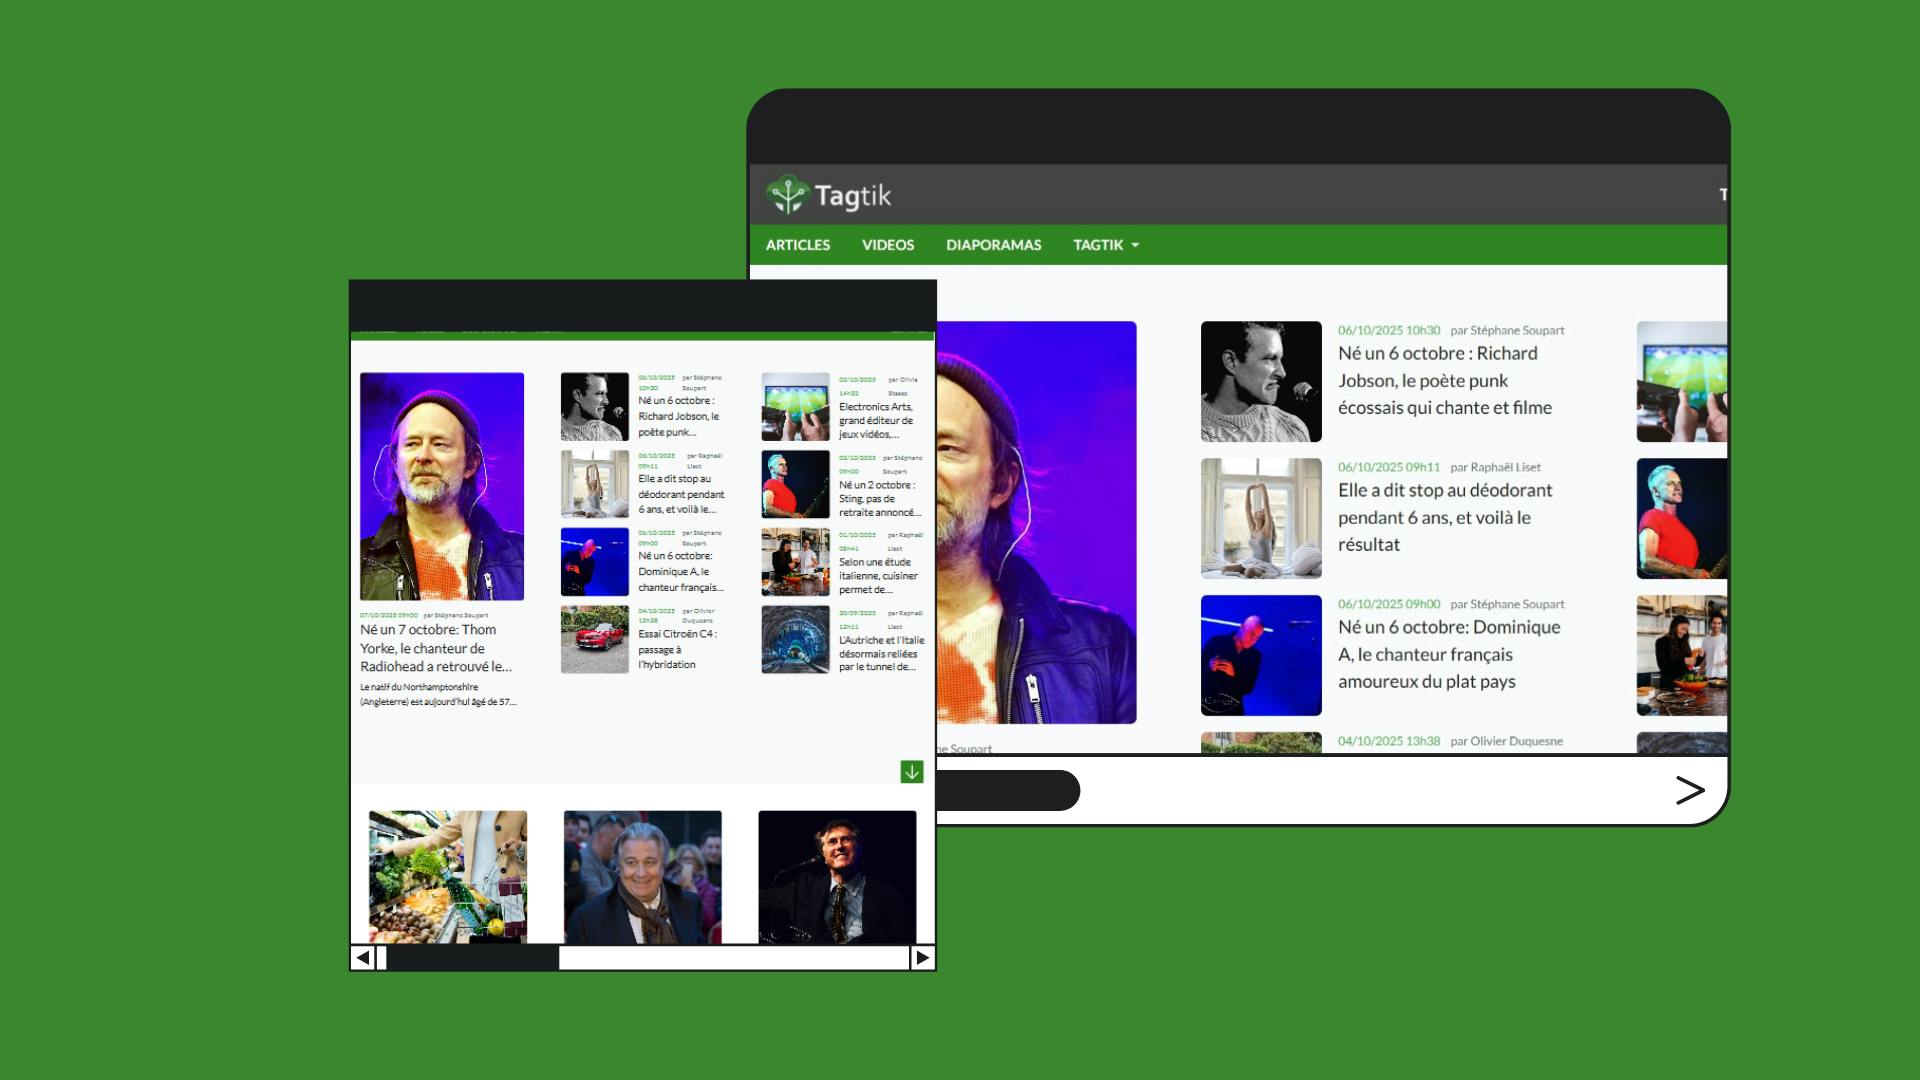Open the VIDEOS menu item
Viewport: 1920px width, 1080px height.
(x=887, y=245)
